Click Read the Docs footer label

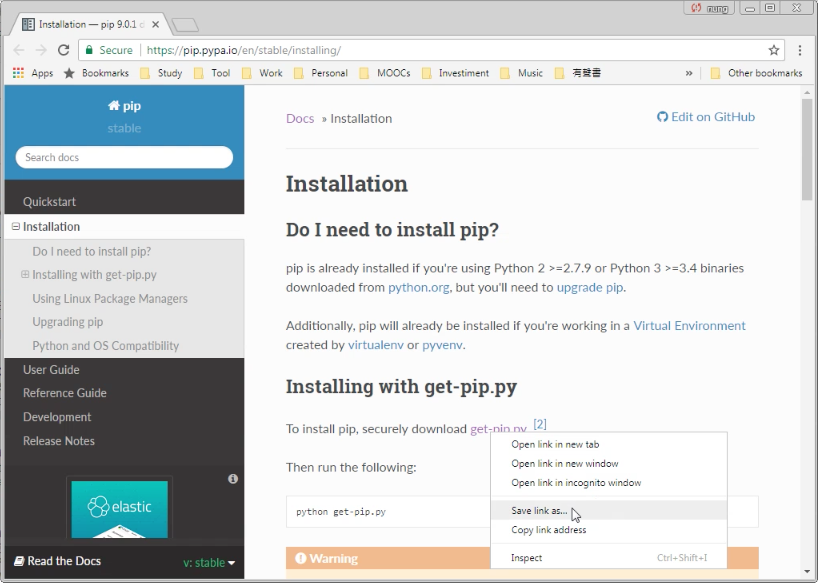coord(57,561)
